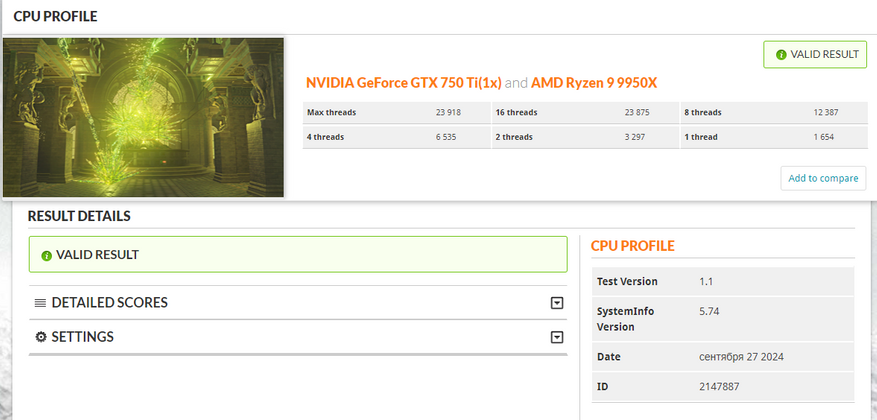
Task: Click the result ID value 2147887
Action: [719, 387]
